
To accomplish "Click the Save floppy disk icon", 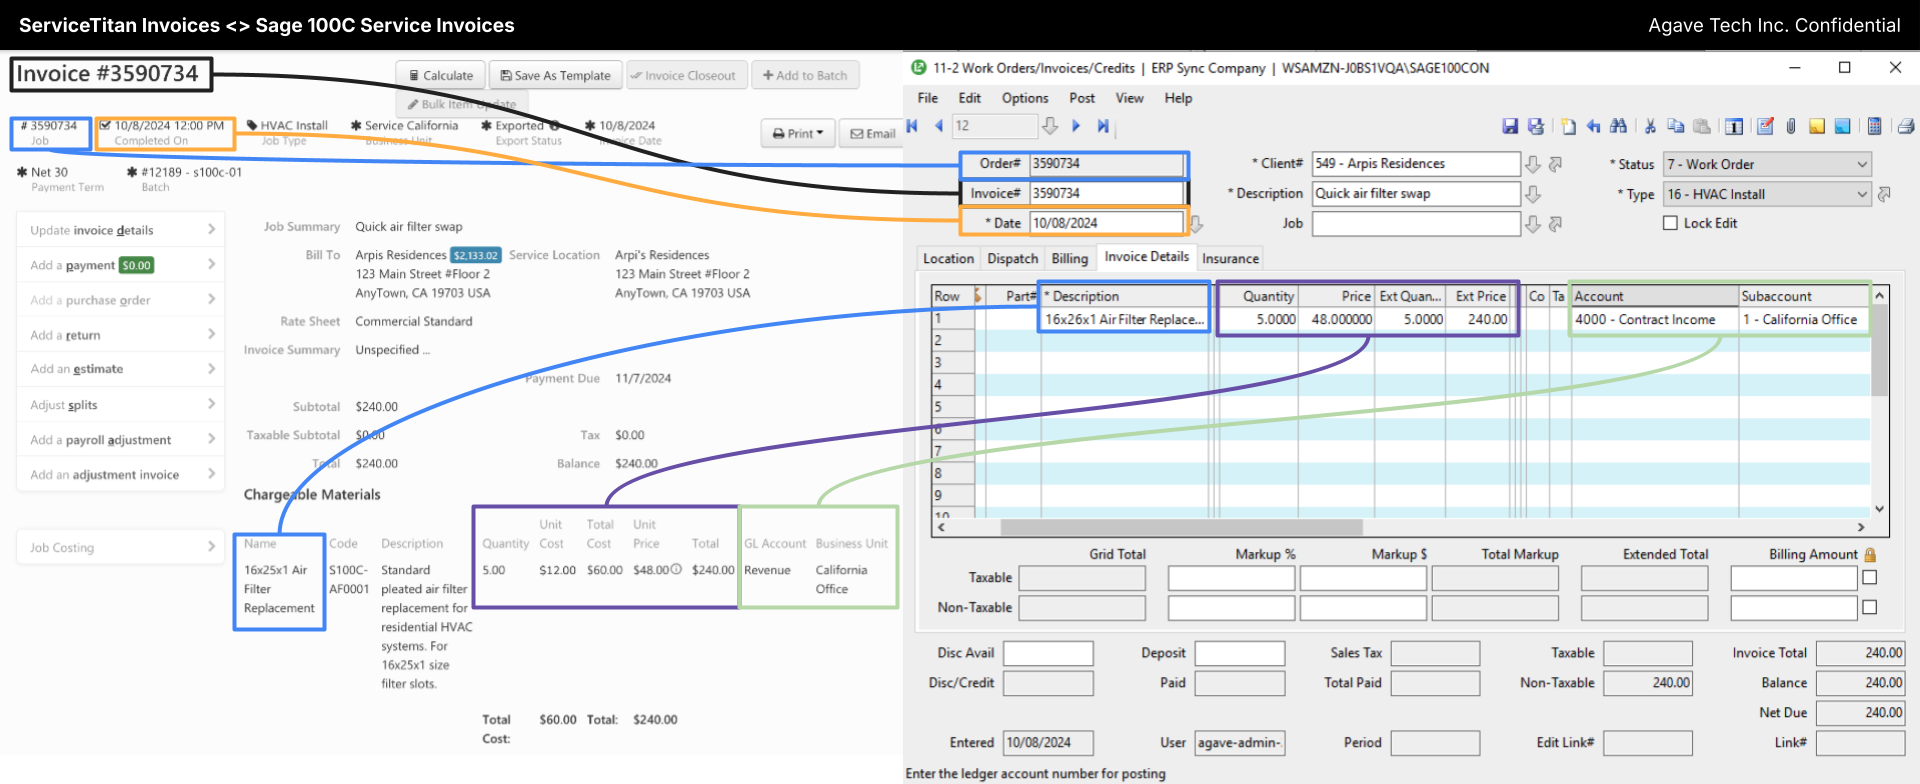I will pos(1510,126).
